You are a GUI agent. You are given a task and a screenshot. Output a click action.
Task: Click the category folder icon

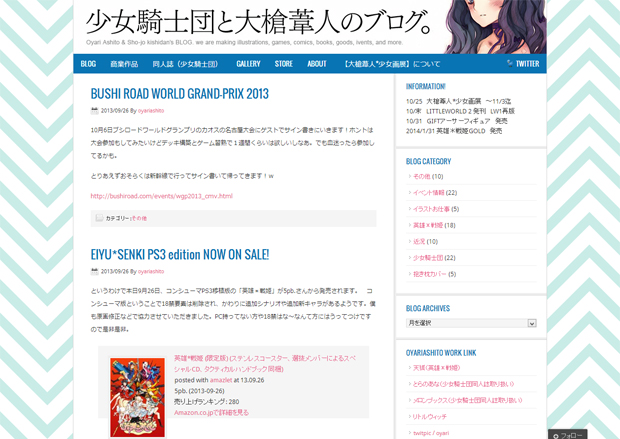(99, 218)
